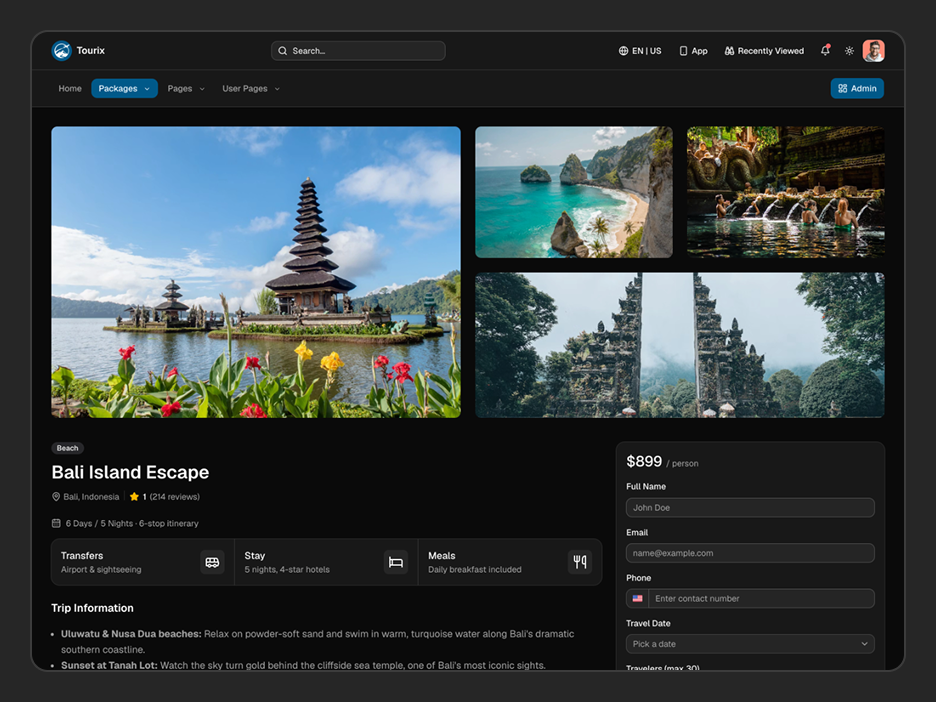Click the Bali, Indonesia location text

pyautogui.click(x=91, y=497)
